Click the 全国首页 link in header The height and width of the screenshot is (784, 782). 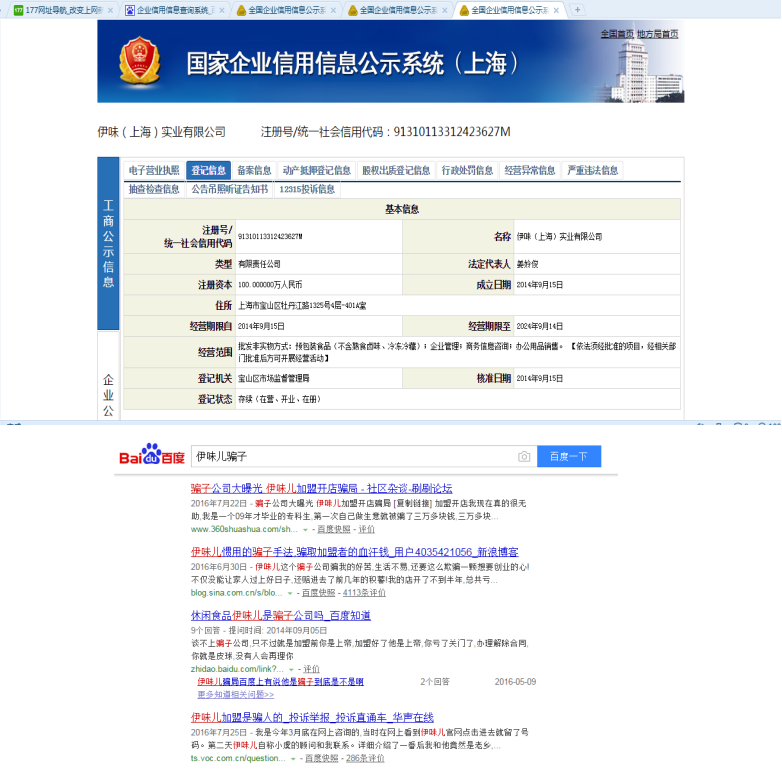[x=617, y=34]
